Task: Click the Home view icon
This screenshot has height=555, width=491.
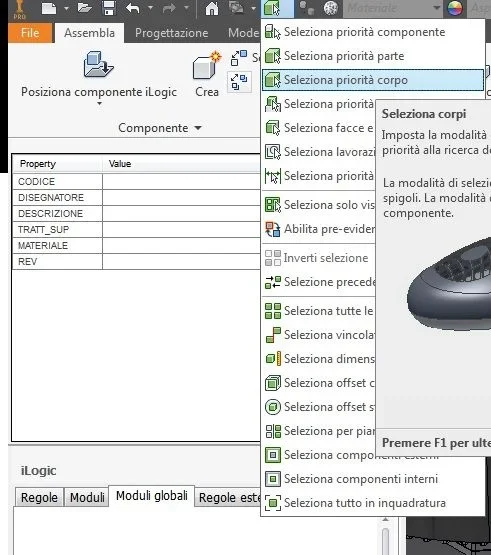Action: click(x=212, y=8)
